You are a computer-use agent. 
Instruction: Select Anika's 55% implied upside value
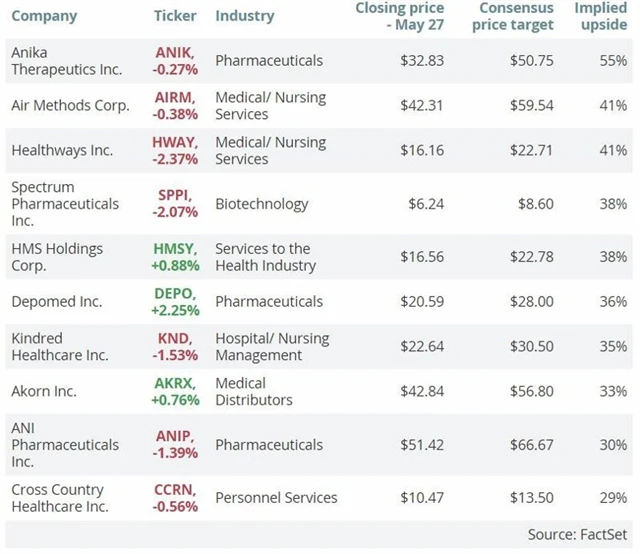613,61
